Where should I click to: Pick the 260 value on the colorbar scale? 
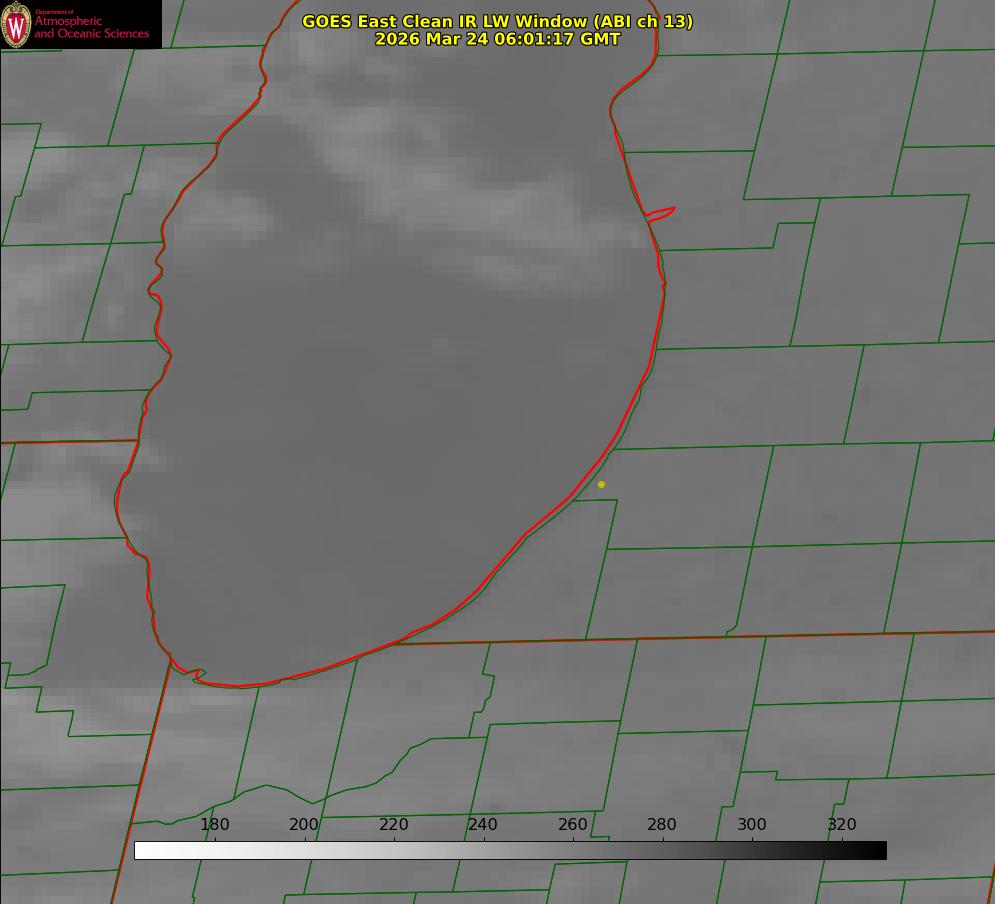pos(573,824)
